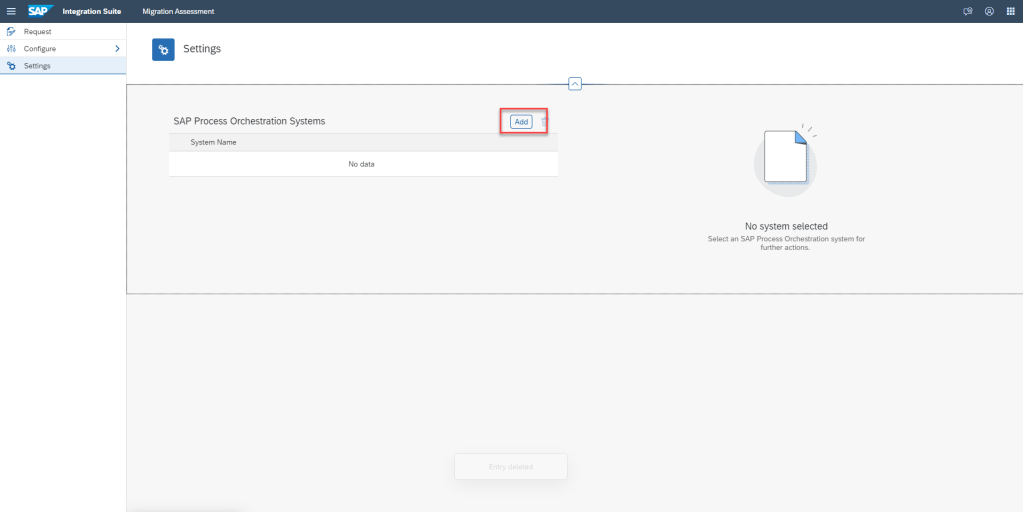Image resolution: width=1023 pixels, height=512 pixels.
Task: Click the No system selected heading
Action: [x=786, y=226]
